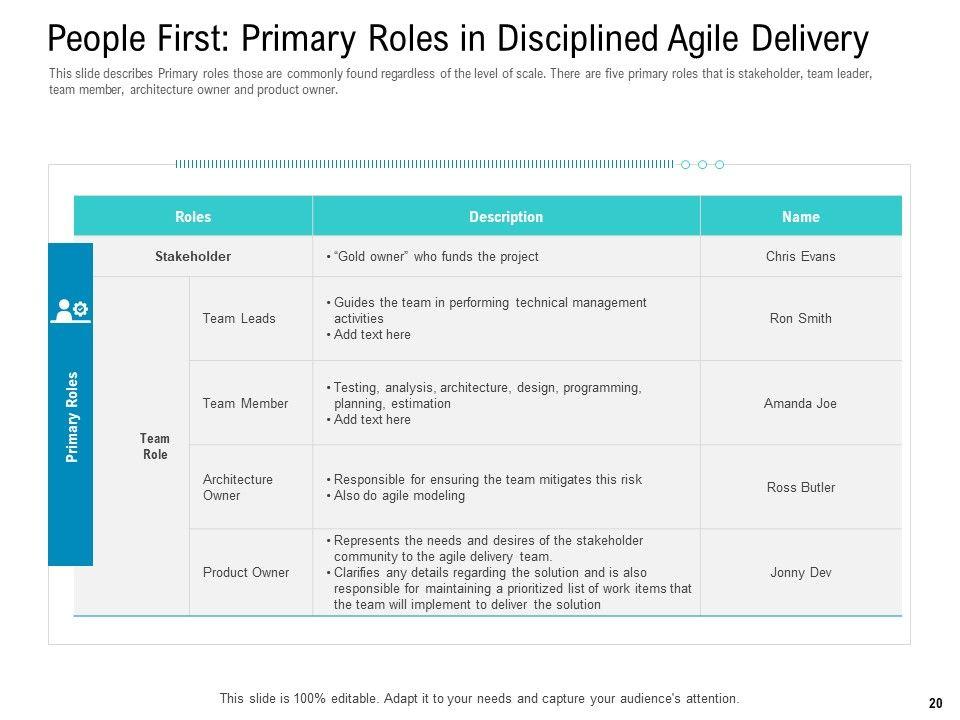Select the Team Role merged cell
The height and width of the screenshot is (720, 960).
[x=155, y=446]
